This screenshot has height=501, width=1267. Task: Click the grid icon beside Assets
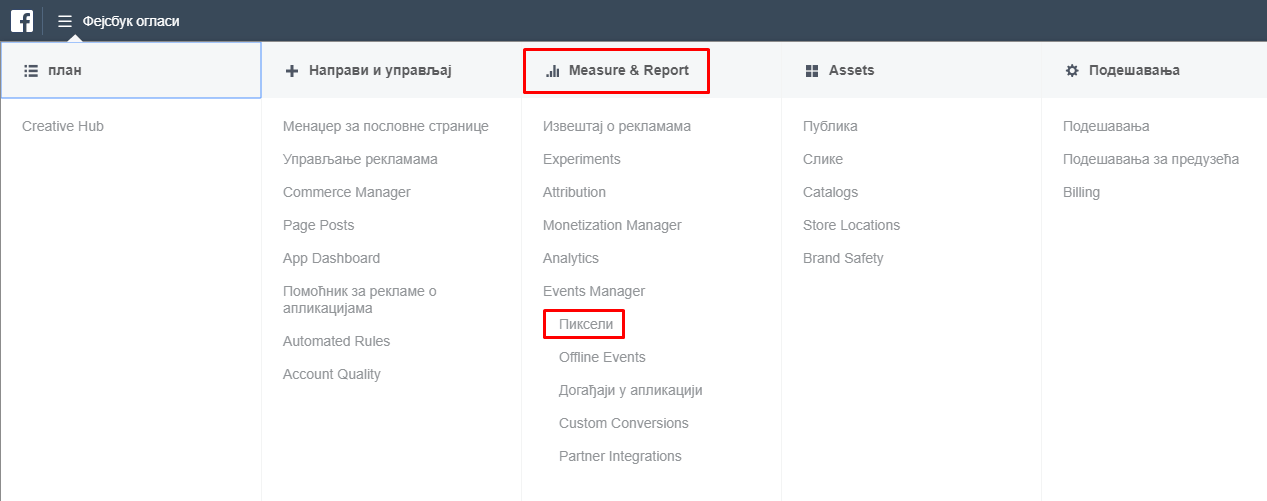812,71
